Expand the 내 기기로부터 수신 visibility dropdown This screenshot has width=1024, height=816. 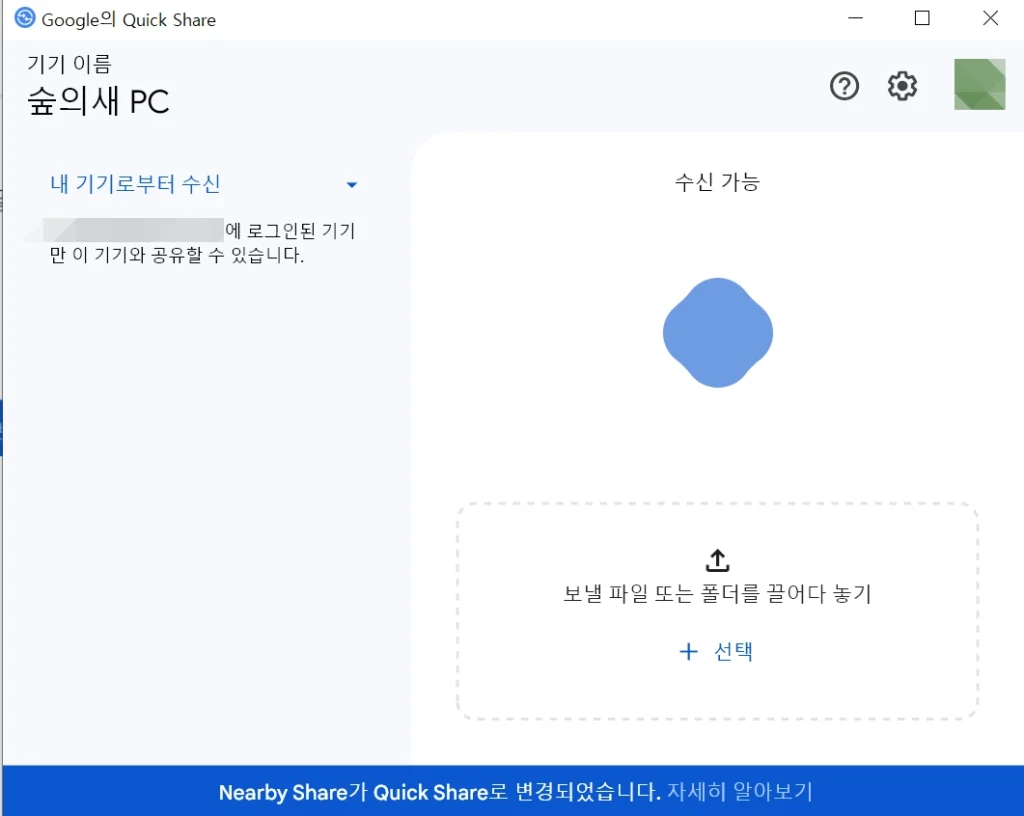pyautogui.click(x=203, y=184)
